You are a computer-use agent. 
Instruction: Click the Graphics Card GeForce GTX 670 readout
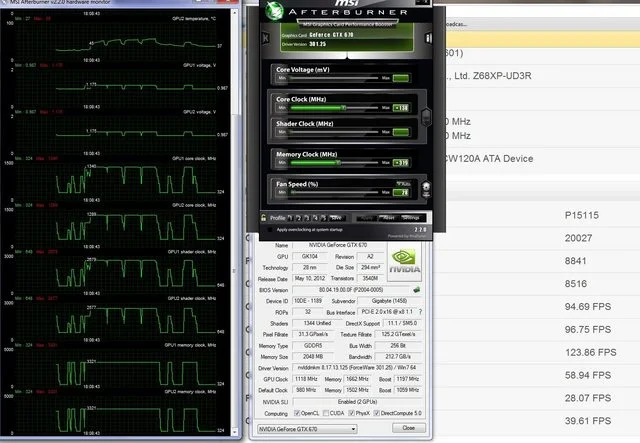coord(318,35)
